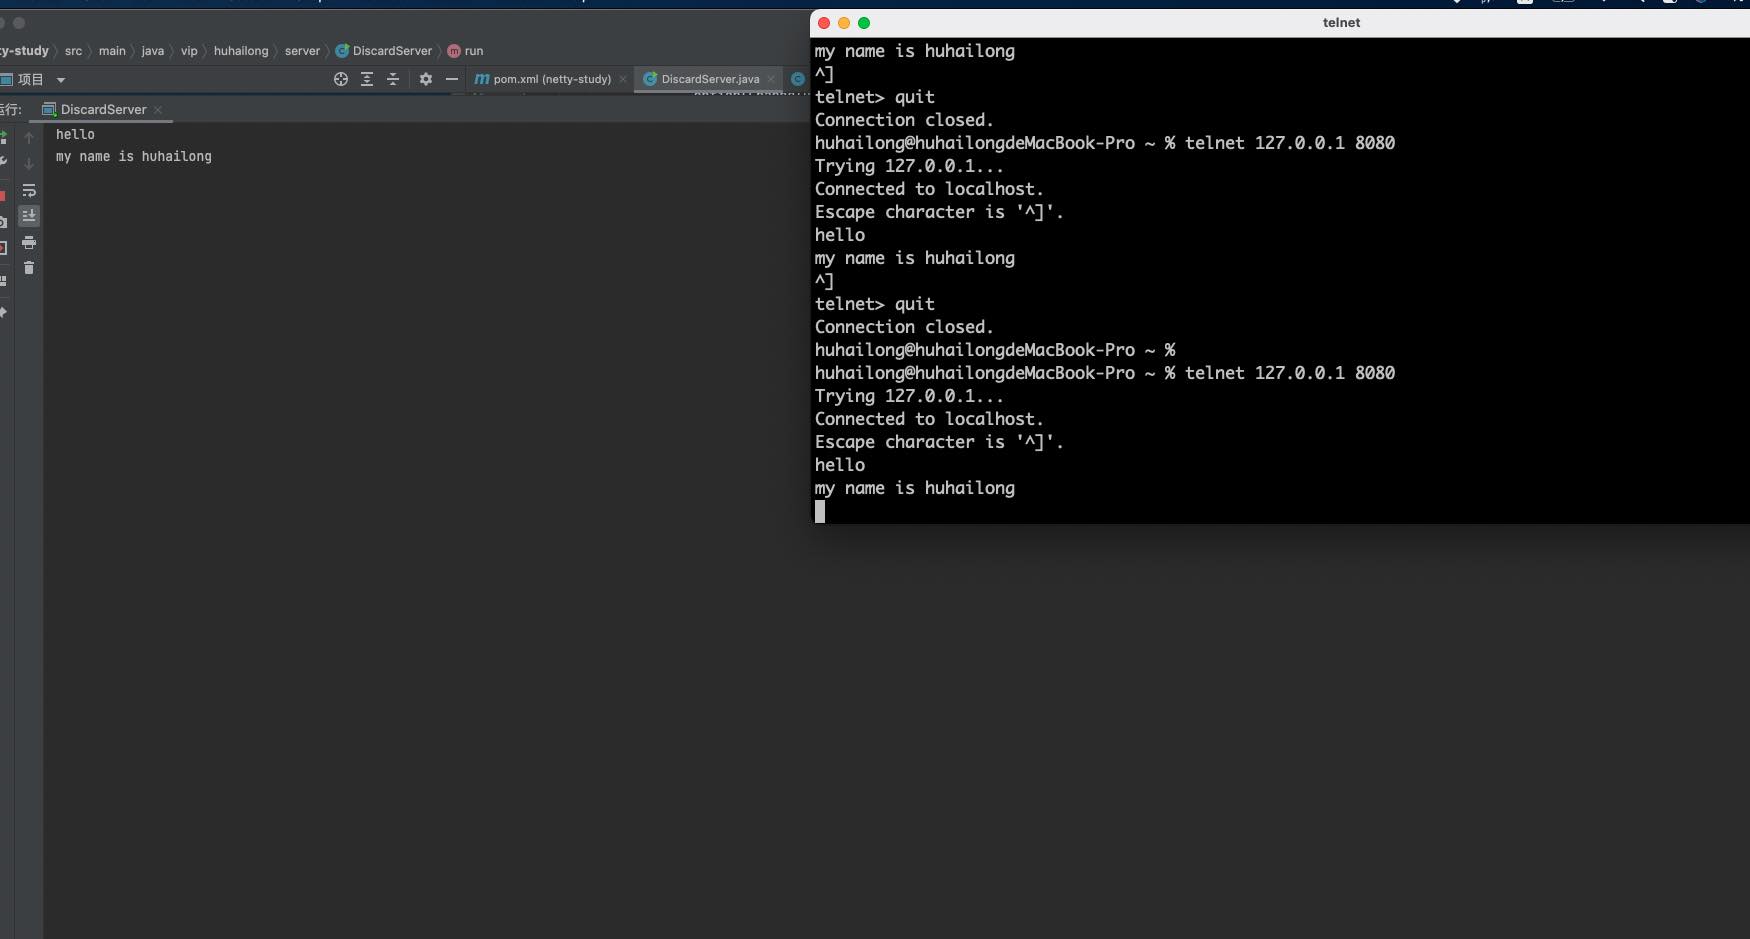Toggle soft-wrap in the Run console

29,190
